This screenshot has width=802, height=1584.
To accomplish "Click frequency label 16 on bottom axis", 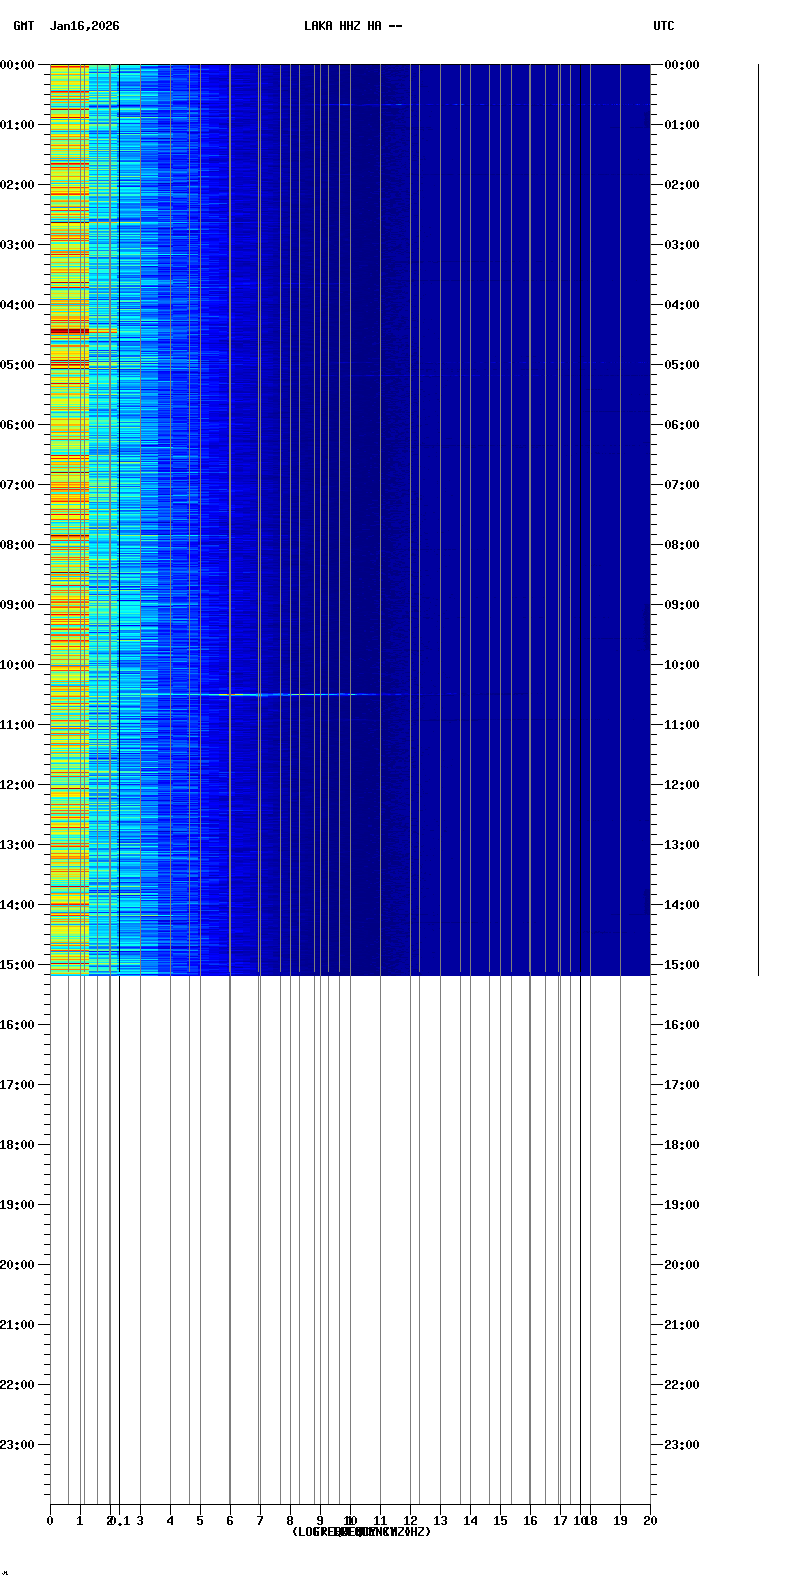I will click(530, 1521).
